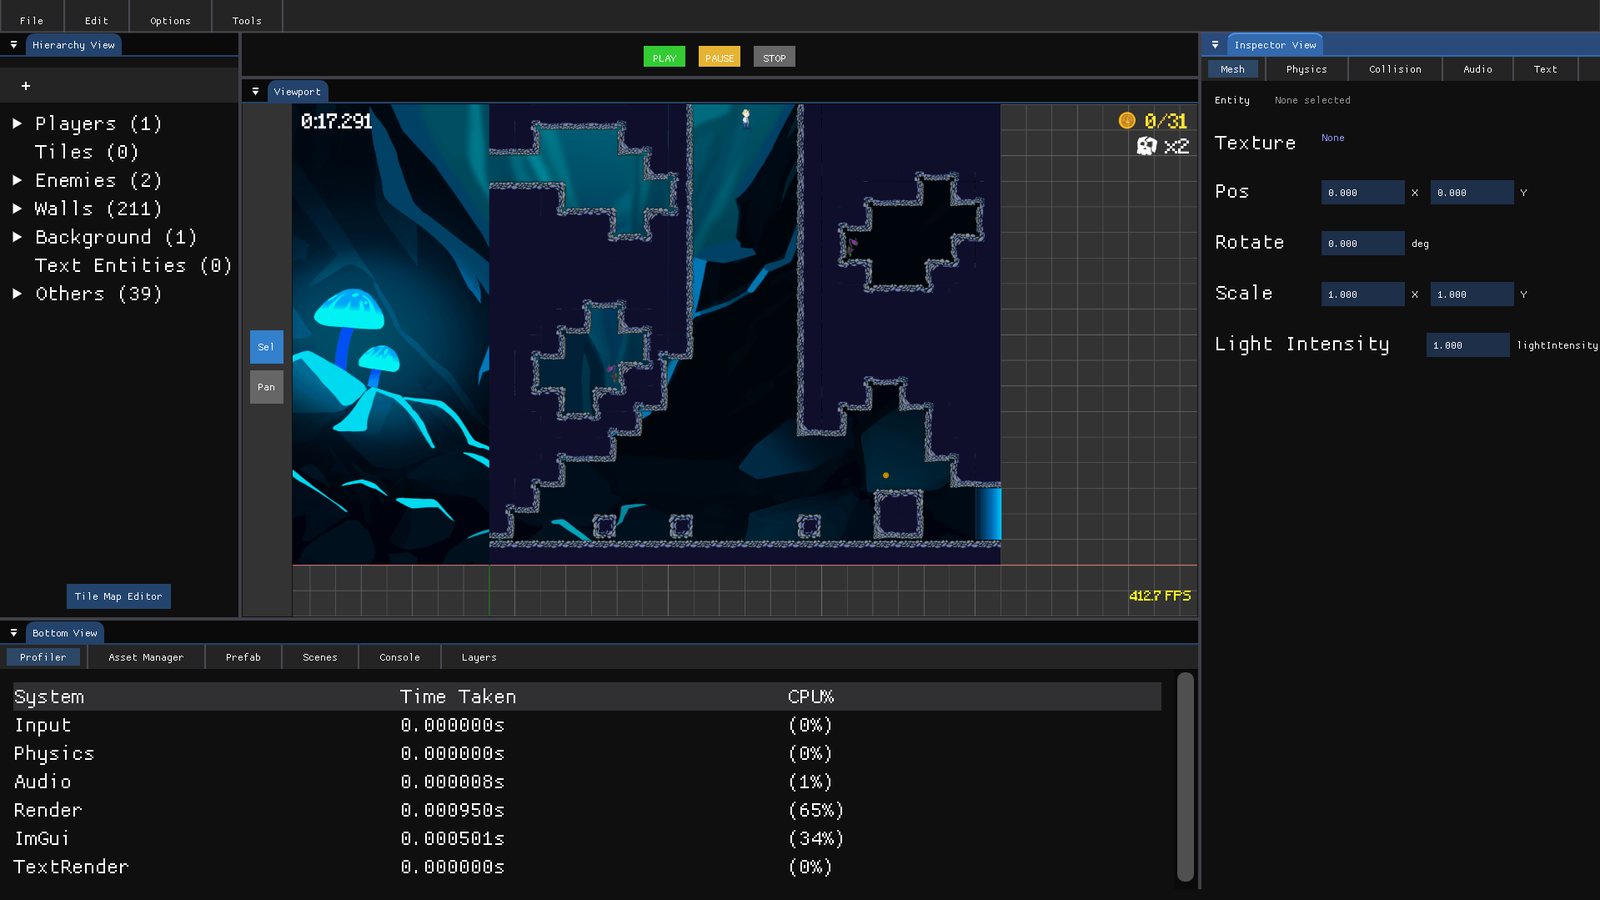Screen dimensions: 1600x900
Task: Select the Tiles (0) entry
Action: pyautogui.click(x=87, y=152)
